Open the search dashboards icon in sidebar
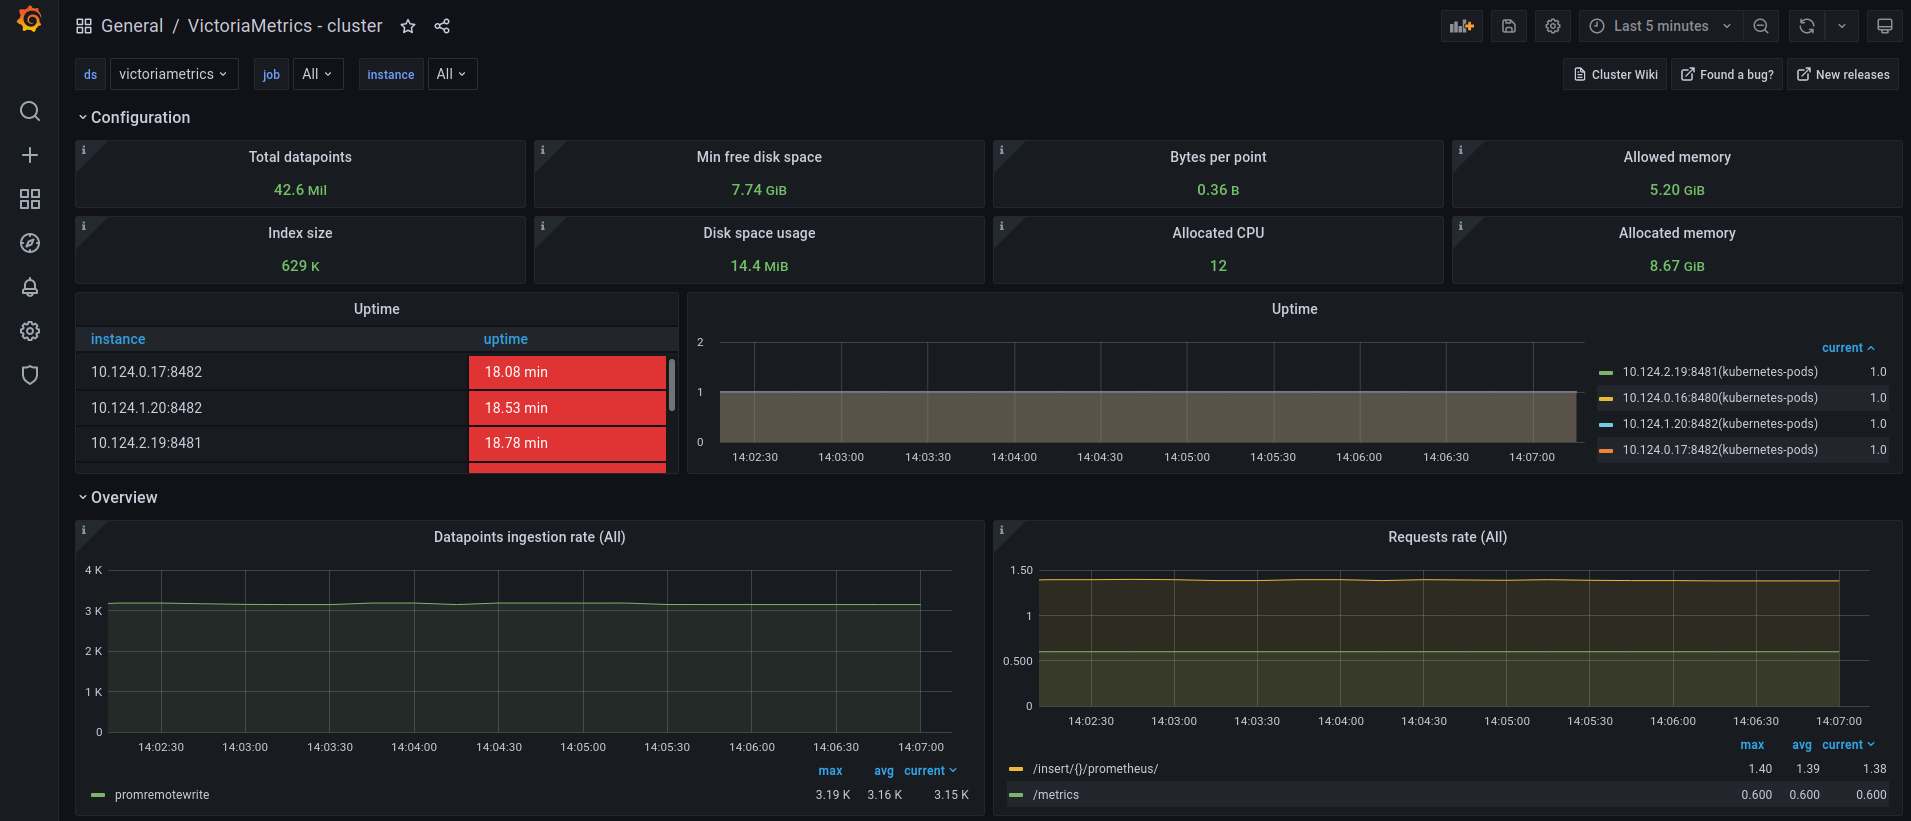 pyautogui.click(x=30, y=111)
